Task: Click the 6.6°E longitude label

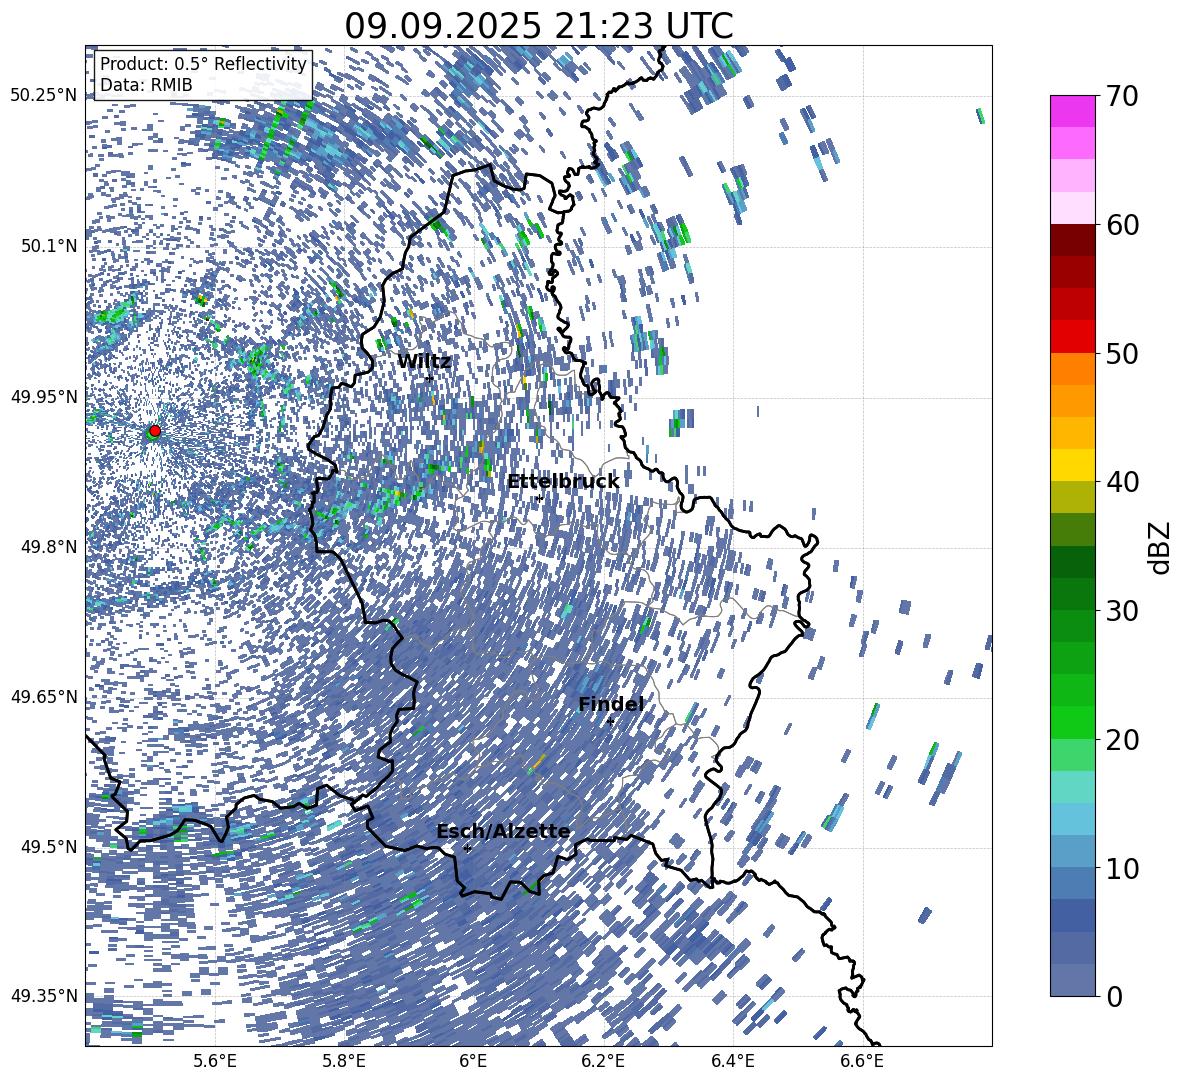Action: pyautogui.click(x=862, y=1062)
